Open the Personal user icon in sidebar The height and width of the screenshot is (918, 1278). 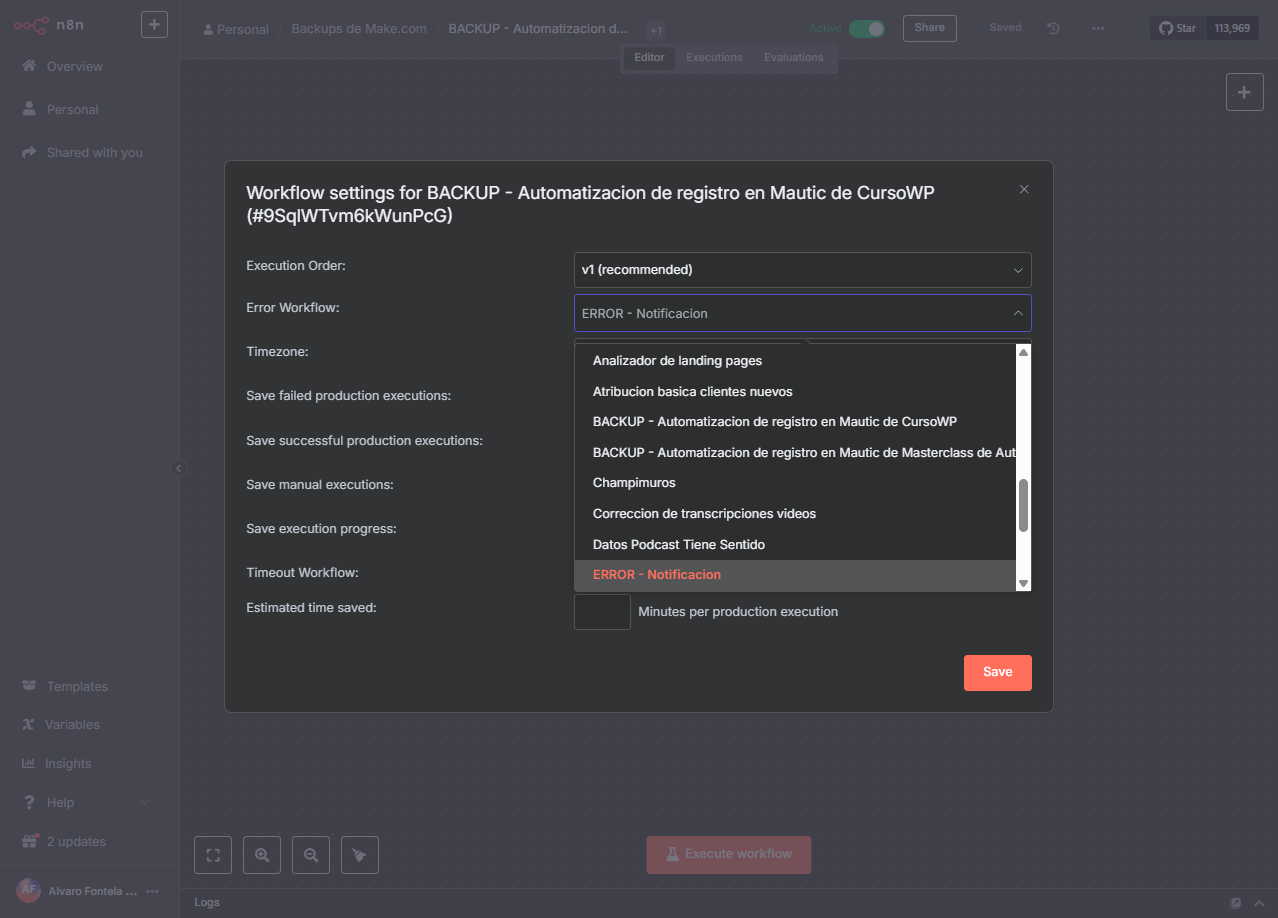pyautogui.click(x=29, y=109)
